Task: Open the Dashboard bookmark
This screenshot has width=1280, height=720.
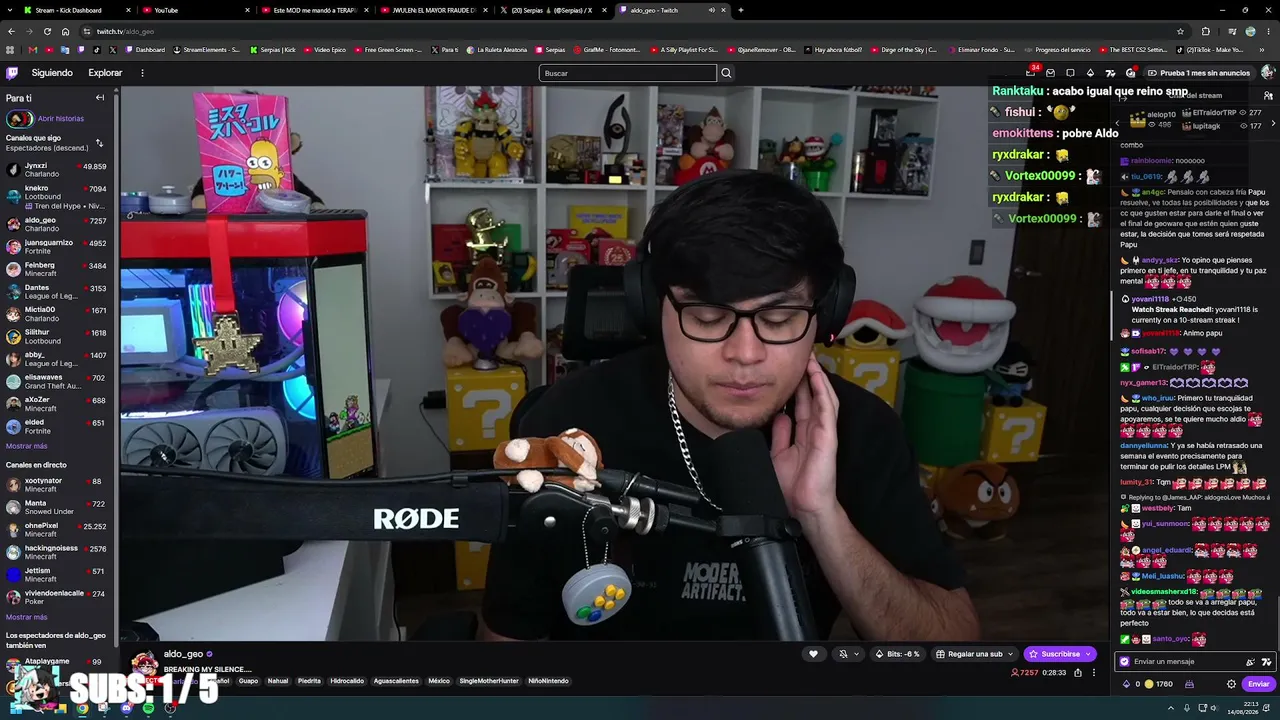Action: [145, 50]
